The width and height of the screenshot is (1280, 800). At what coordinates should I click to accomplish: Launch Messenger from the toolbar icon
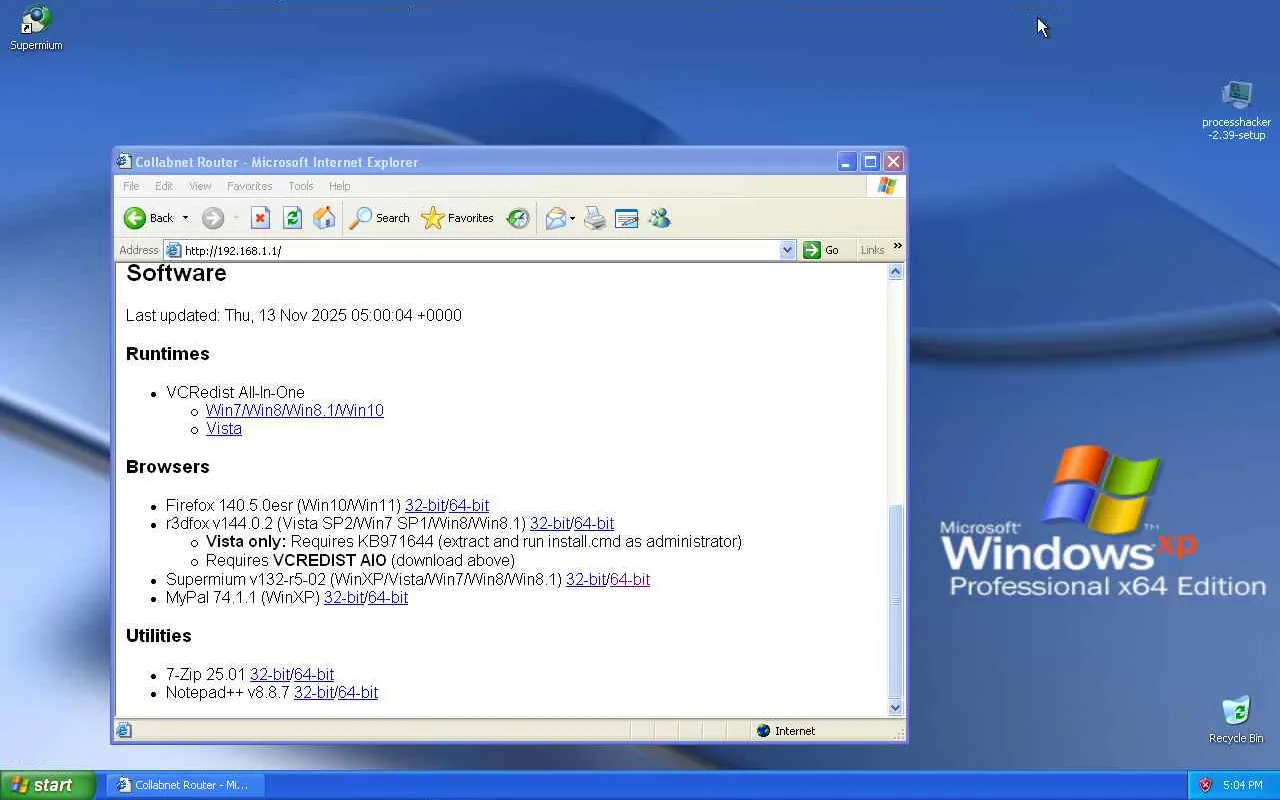(659, 218)
